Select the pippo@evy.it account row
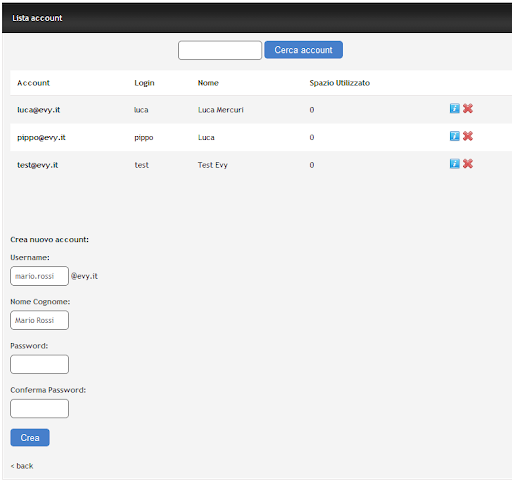512x481 pixels. pyautogui.click(x=261, y=137)
